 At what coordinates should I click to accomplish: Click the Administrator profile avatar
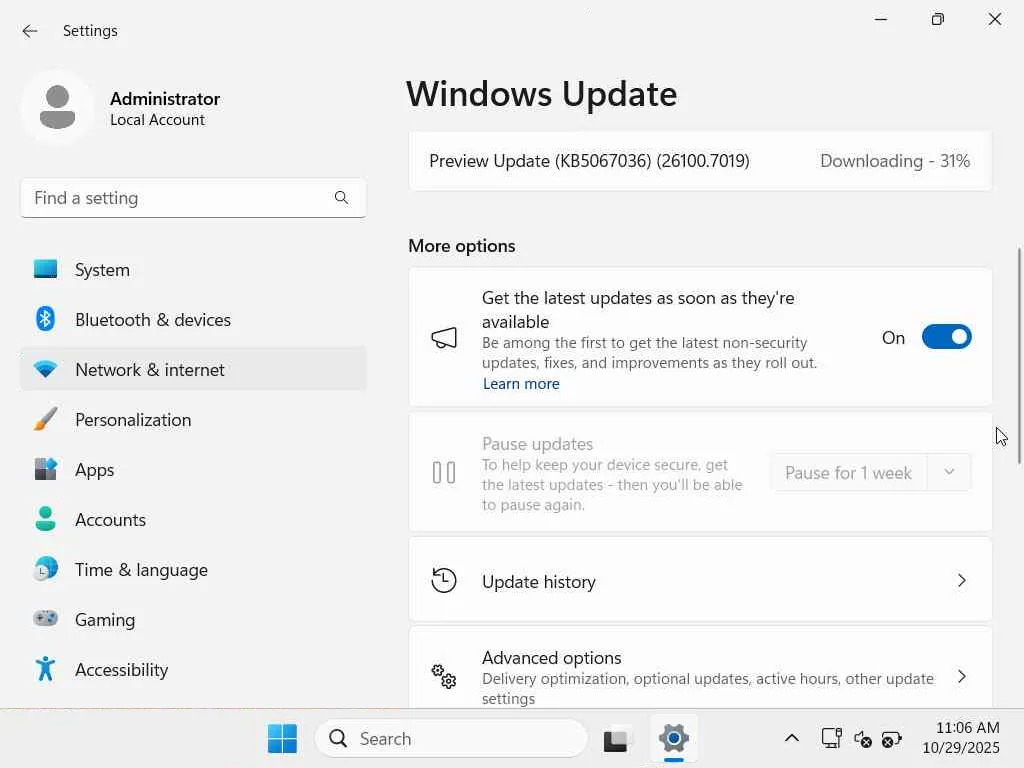(57, 107)
